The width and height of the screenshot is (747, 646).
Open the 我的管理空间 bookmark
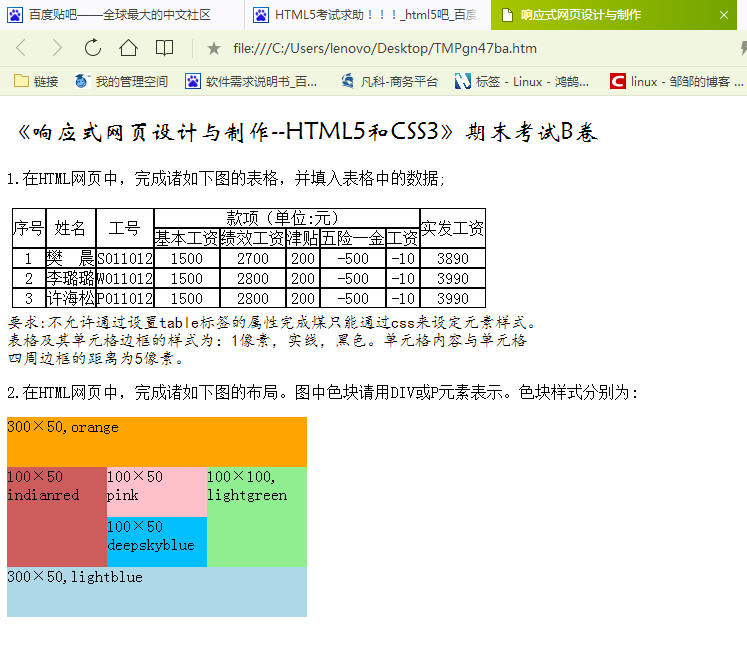[x=121, y=81]
